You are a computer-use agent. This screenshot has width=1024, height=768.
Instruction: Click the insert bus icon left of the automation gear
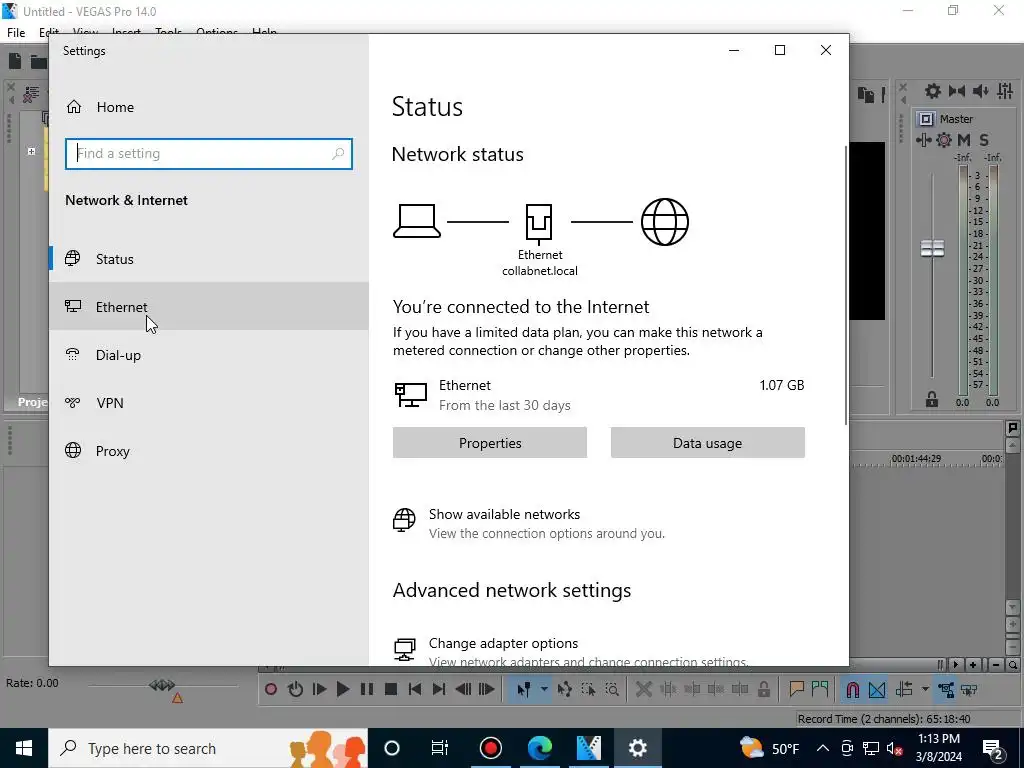coord(924,140)
